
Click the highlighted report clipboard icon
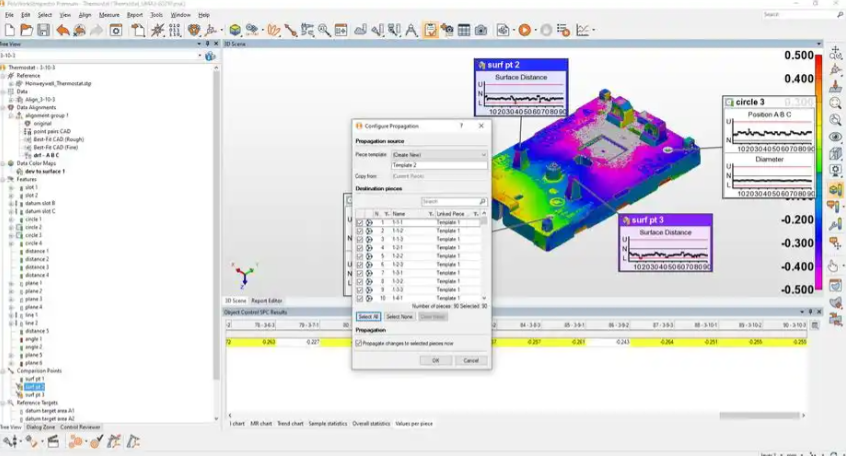(x=429, y=30)
